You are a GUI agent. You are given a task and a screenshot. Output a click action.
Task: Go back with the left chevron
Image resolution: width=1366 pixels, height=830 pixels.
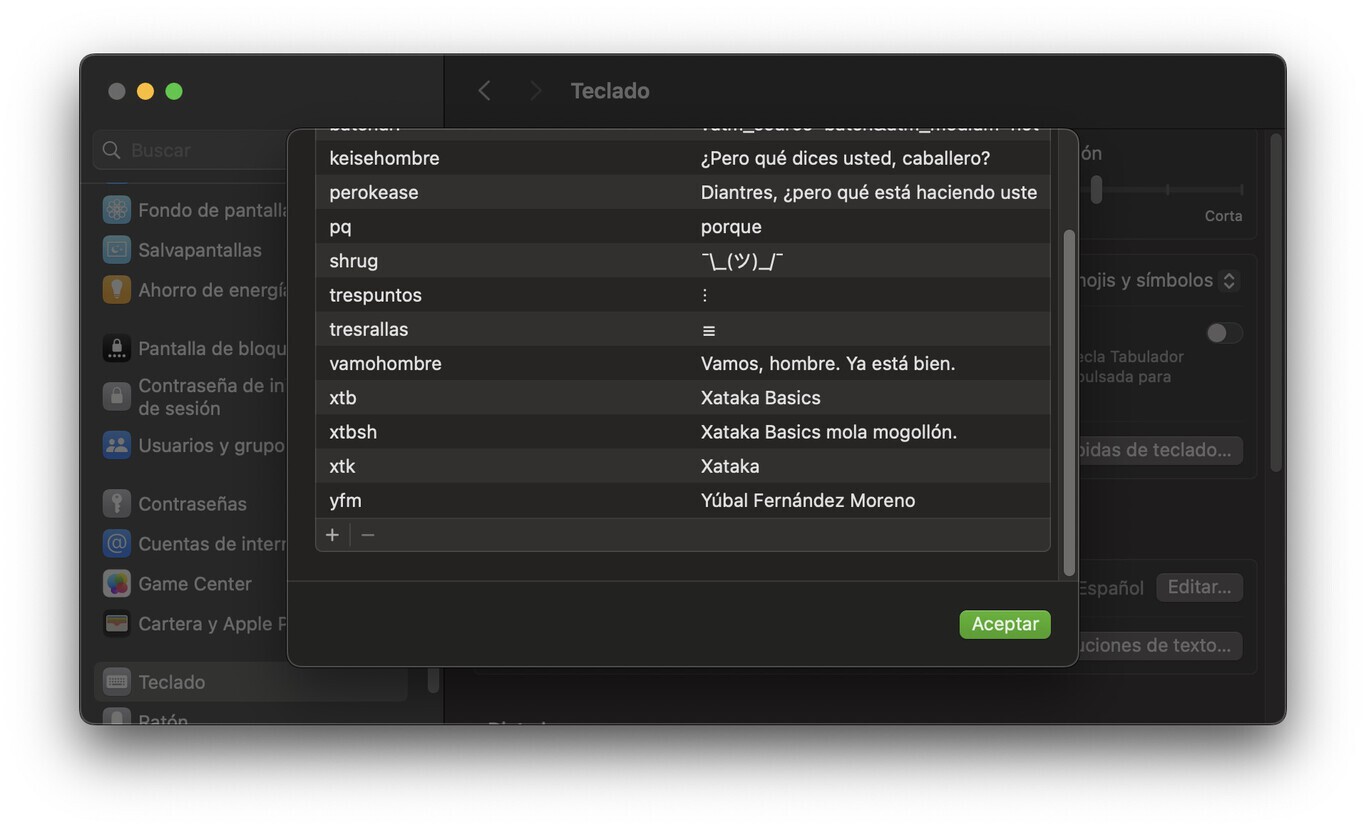[485, 91]
